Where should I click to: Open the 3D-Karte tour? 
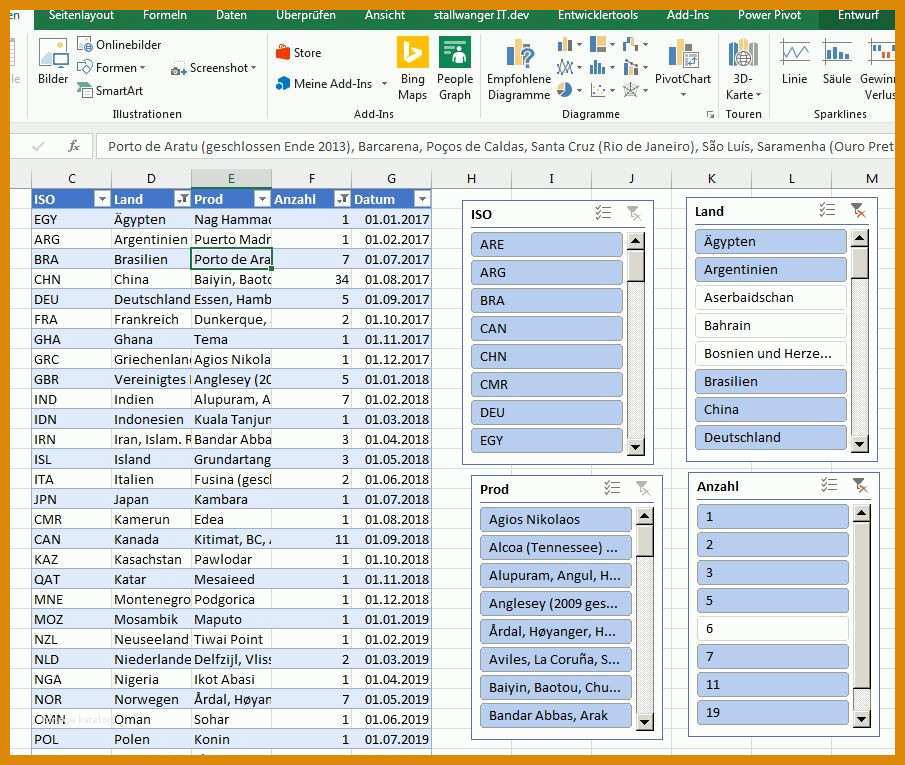pyautogui.click(x=743, y=69)
